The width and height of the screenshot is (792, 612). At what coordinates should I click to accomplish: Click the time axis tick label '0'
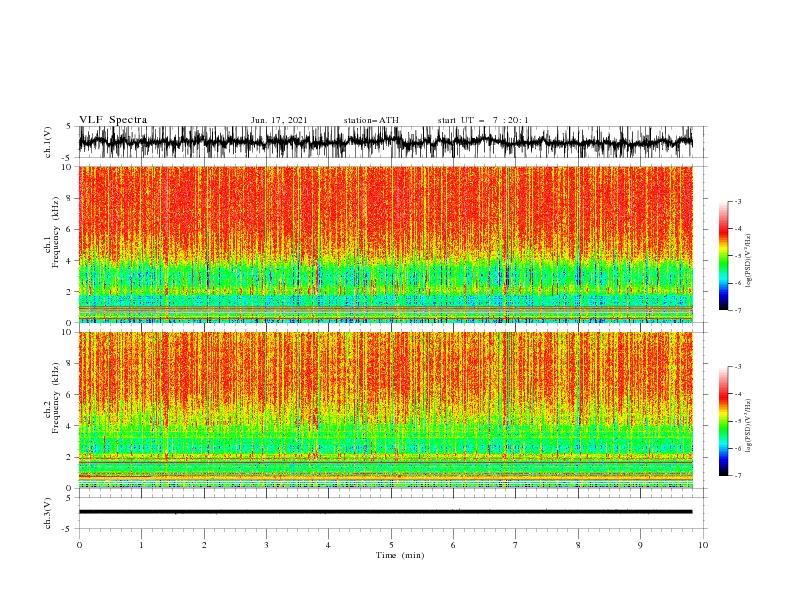79,545
